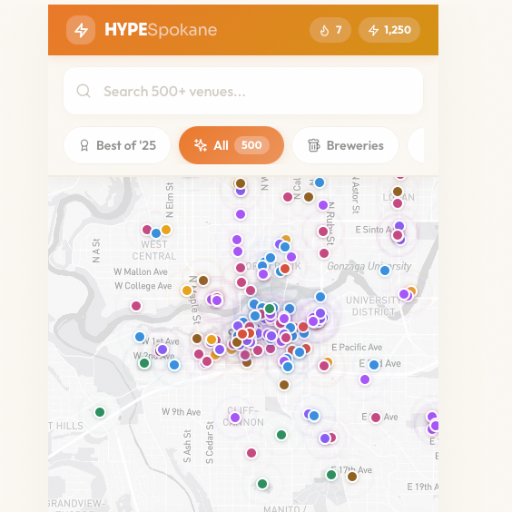Open yellow marker right of W College Ave

click(187, 290)
